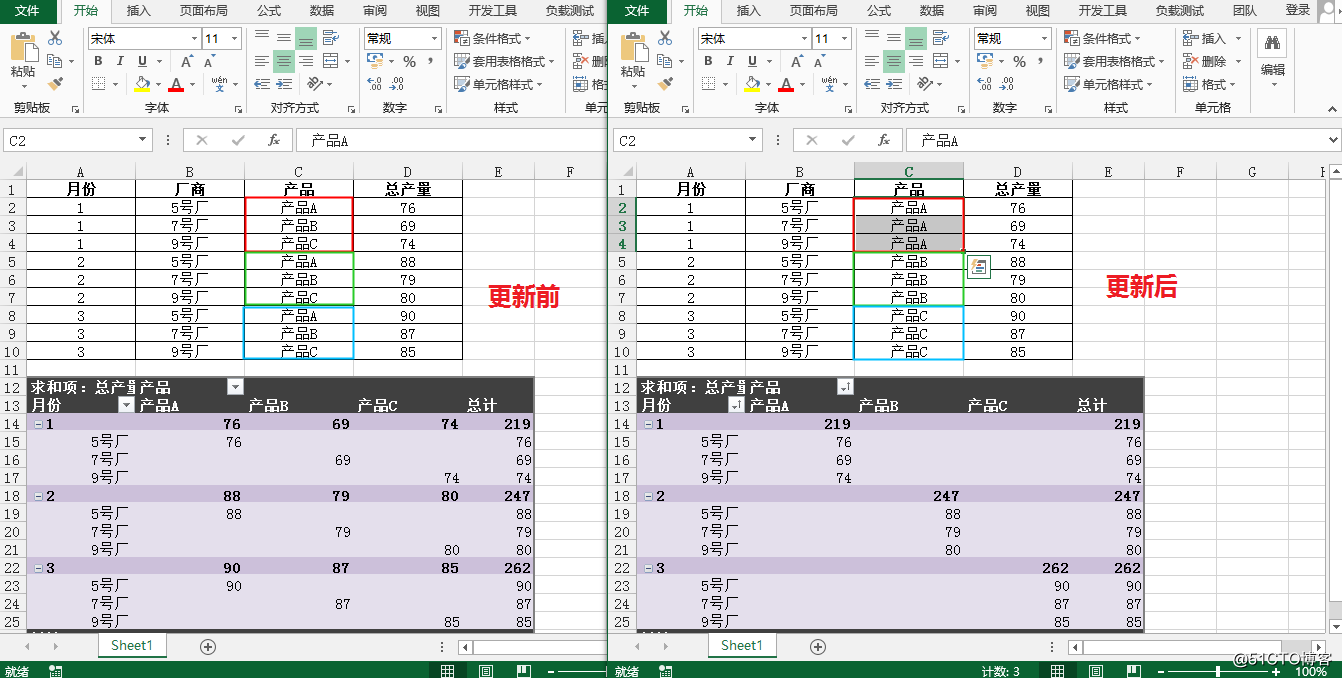
Task: Open the 常规 number format dropdown
Action: point(400,37)
